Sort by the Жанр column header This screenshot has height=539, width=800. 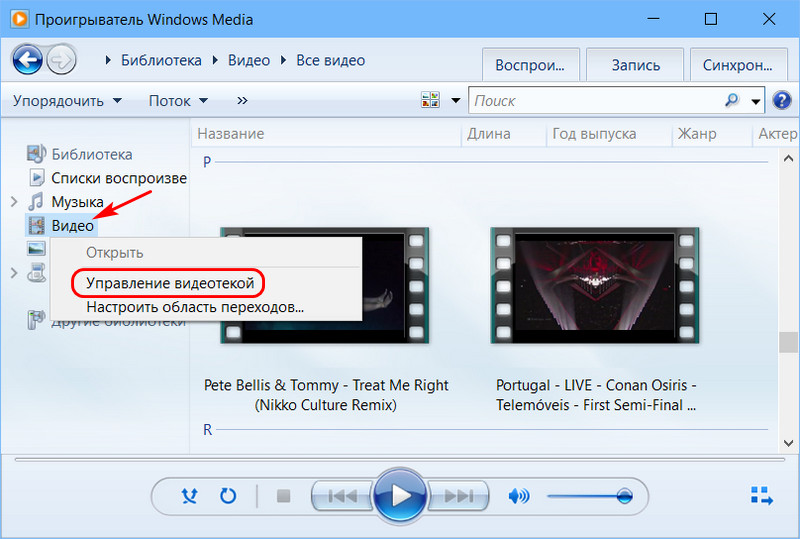(712, 134)
